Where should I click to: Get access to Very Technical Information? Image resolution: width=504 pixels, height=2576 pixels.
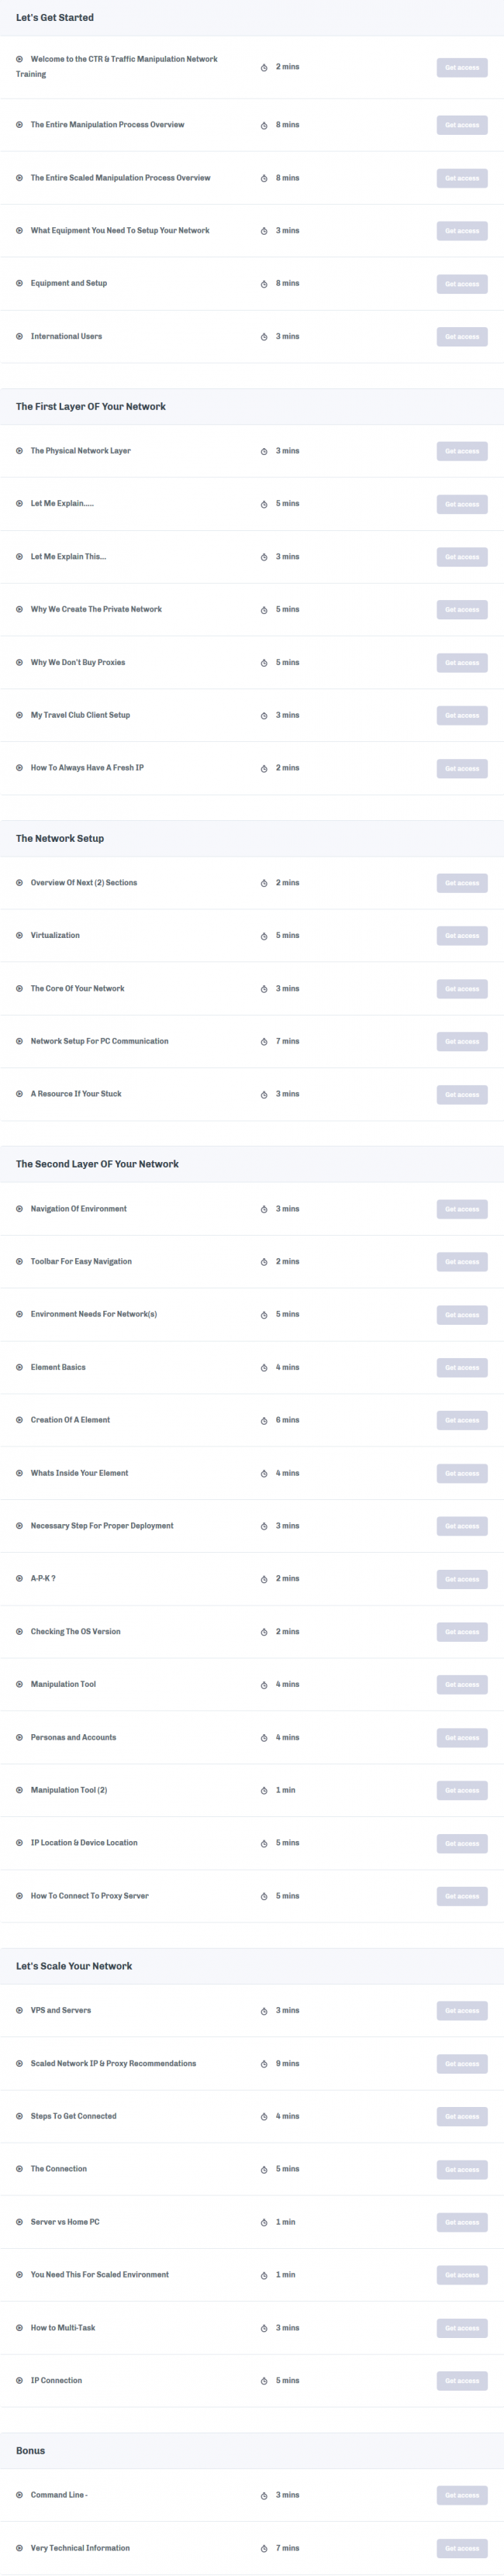point(462,2548)
